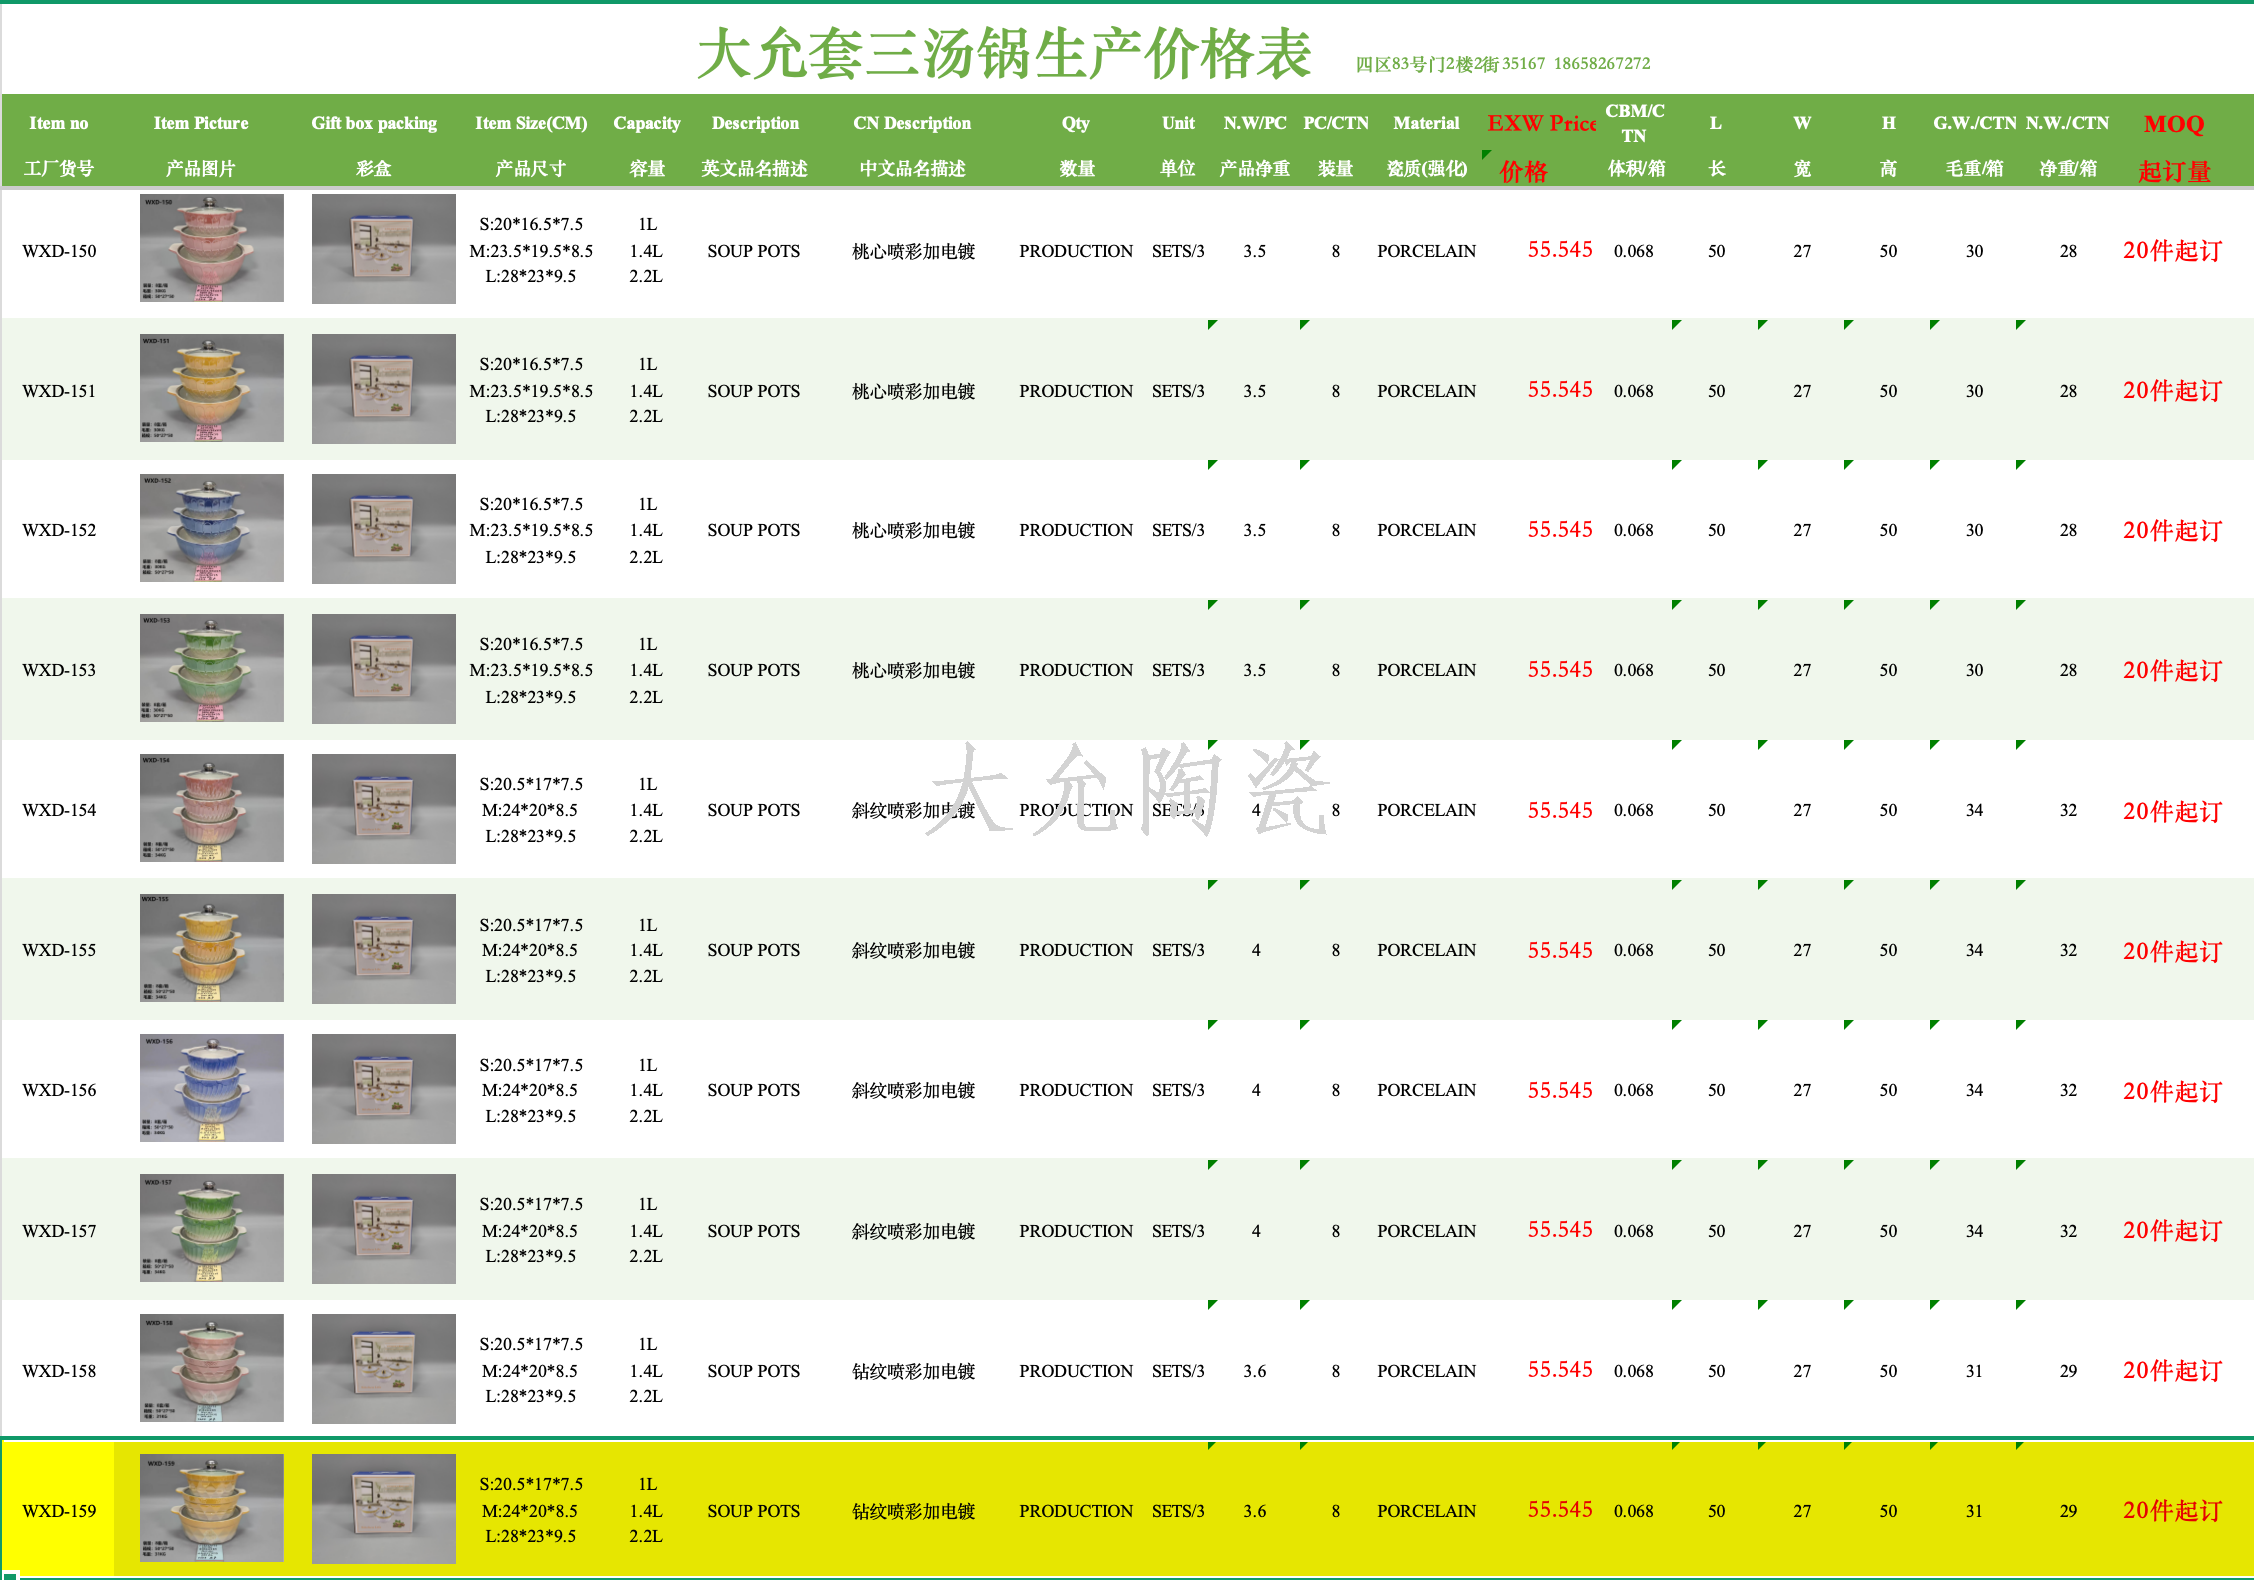Click the WXD-150 product picture thumbnail
This screenshot has height=1580, width=2254.
click(x=211, y=248)
